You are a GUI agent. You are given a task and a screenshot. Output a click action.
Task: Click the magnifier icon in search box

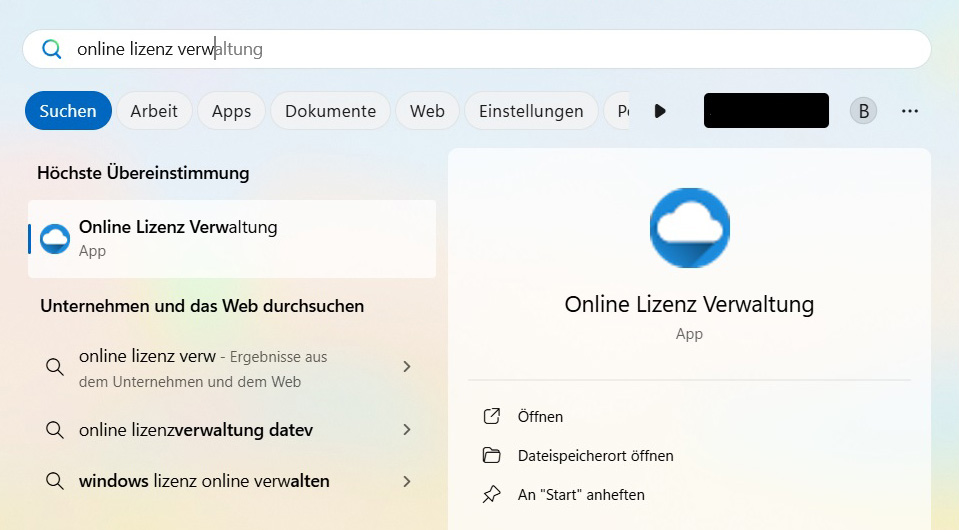coord(51,49)
